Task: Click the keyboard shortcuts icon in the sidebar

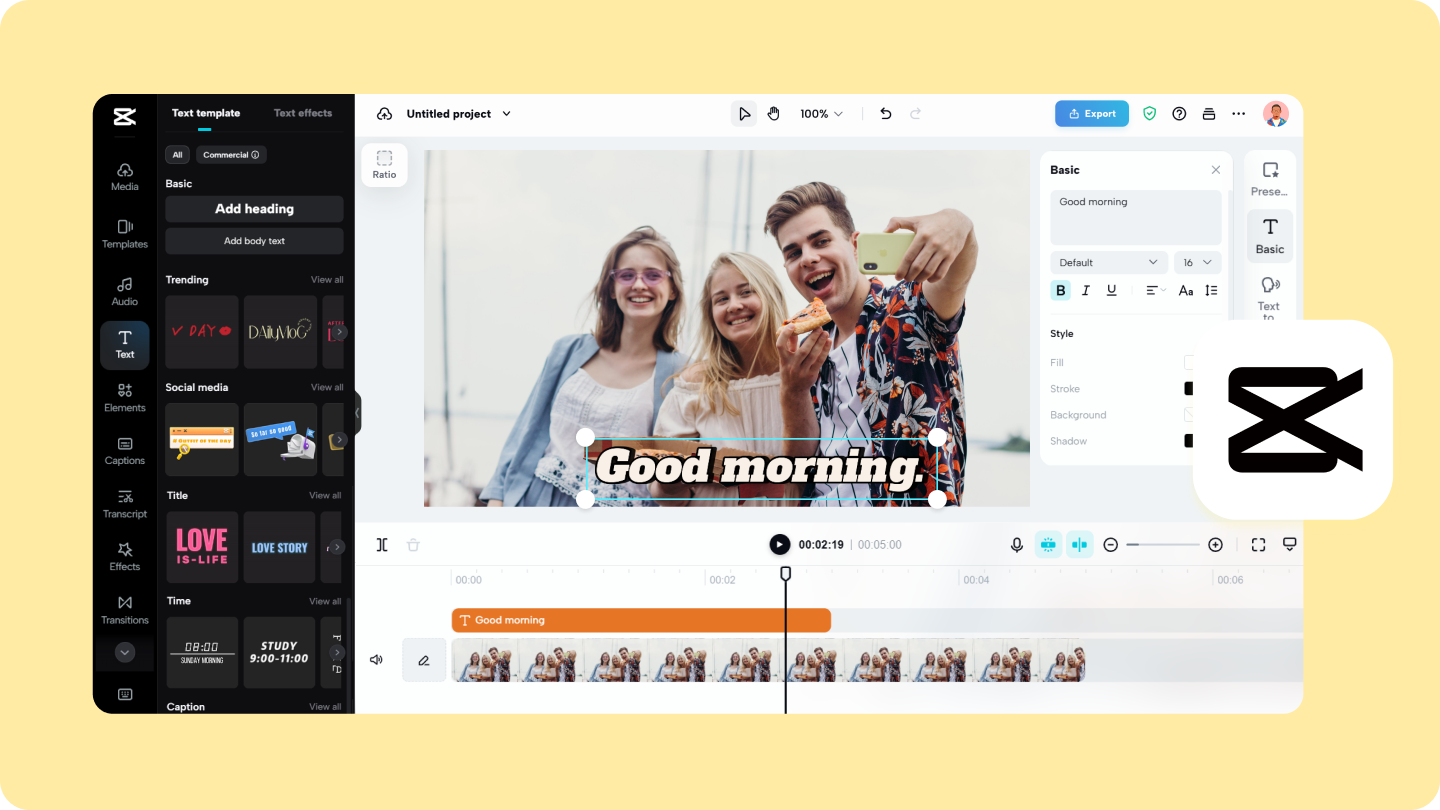Action: (125, 694)
